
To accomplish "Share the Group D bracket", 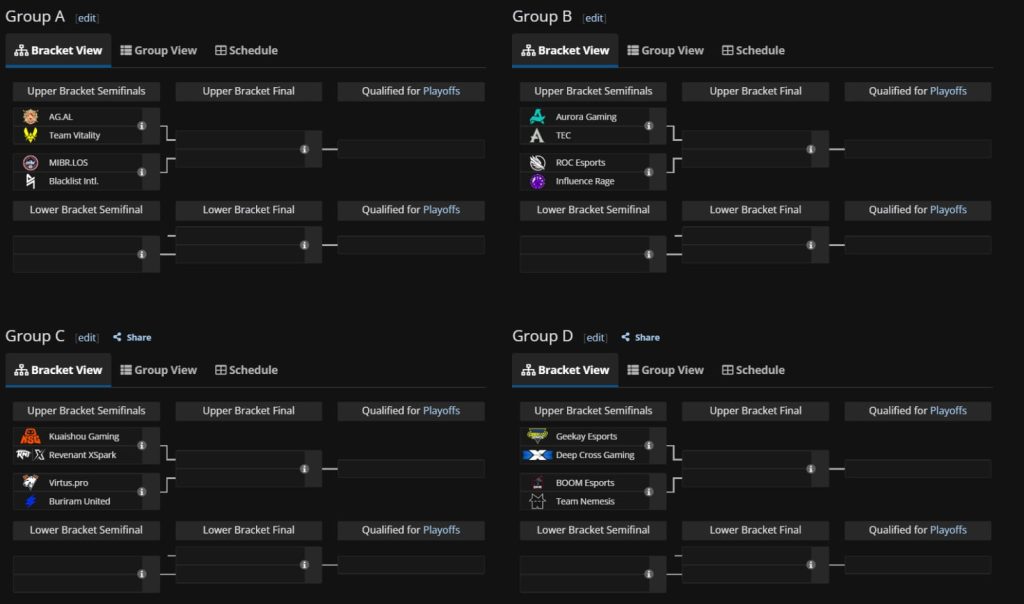I will point(640,337).
